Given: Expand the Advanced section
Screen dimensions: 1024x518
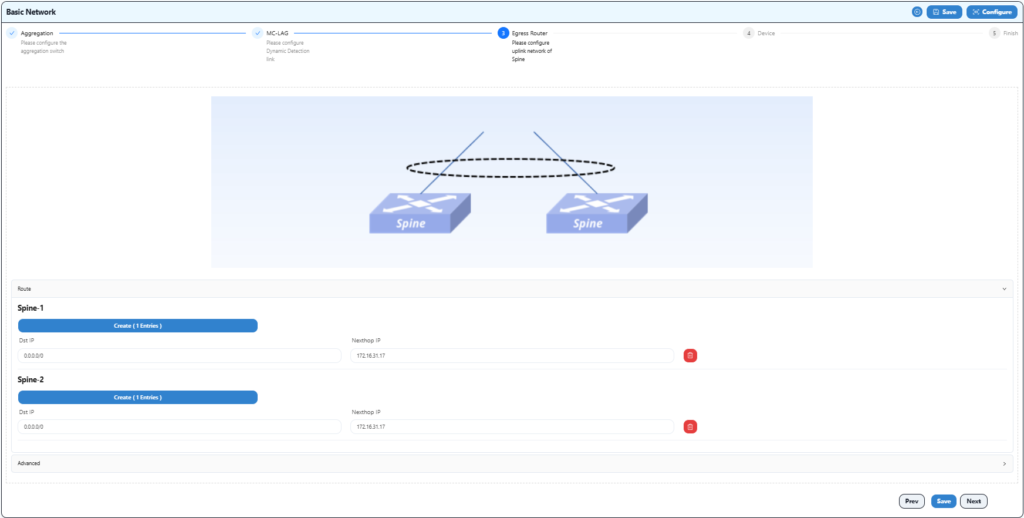Looking at the screenshot, I should [1003, 464].
